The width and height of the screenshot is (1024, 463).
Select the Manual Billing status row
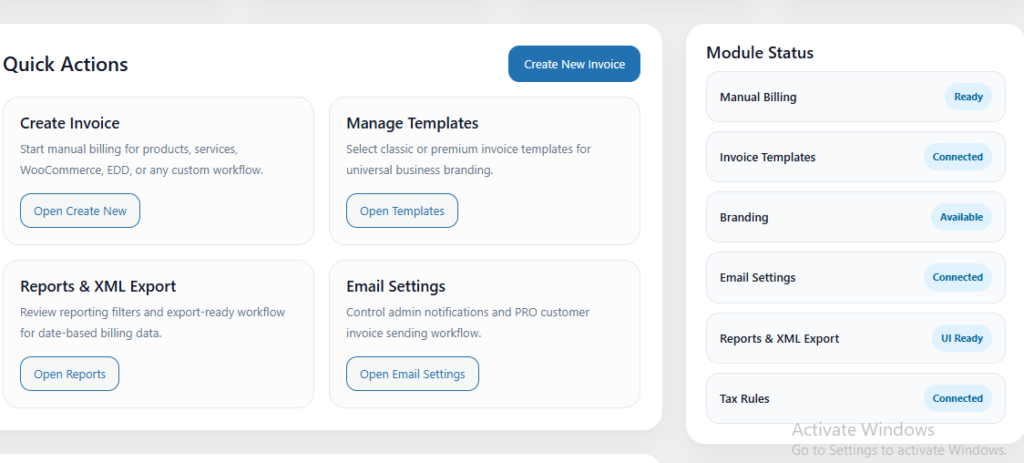tap(856, 97)
